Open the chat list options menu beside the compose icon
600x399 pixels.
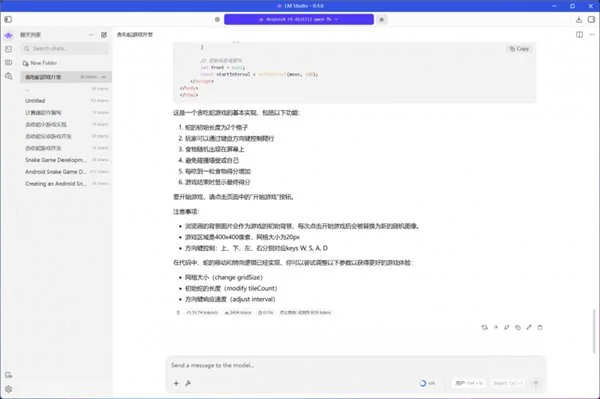coord(91,35)
